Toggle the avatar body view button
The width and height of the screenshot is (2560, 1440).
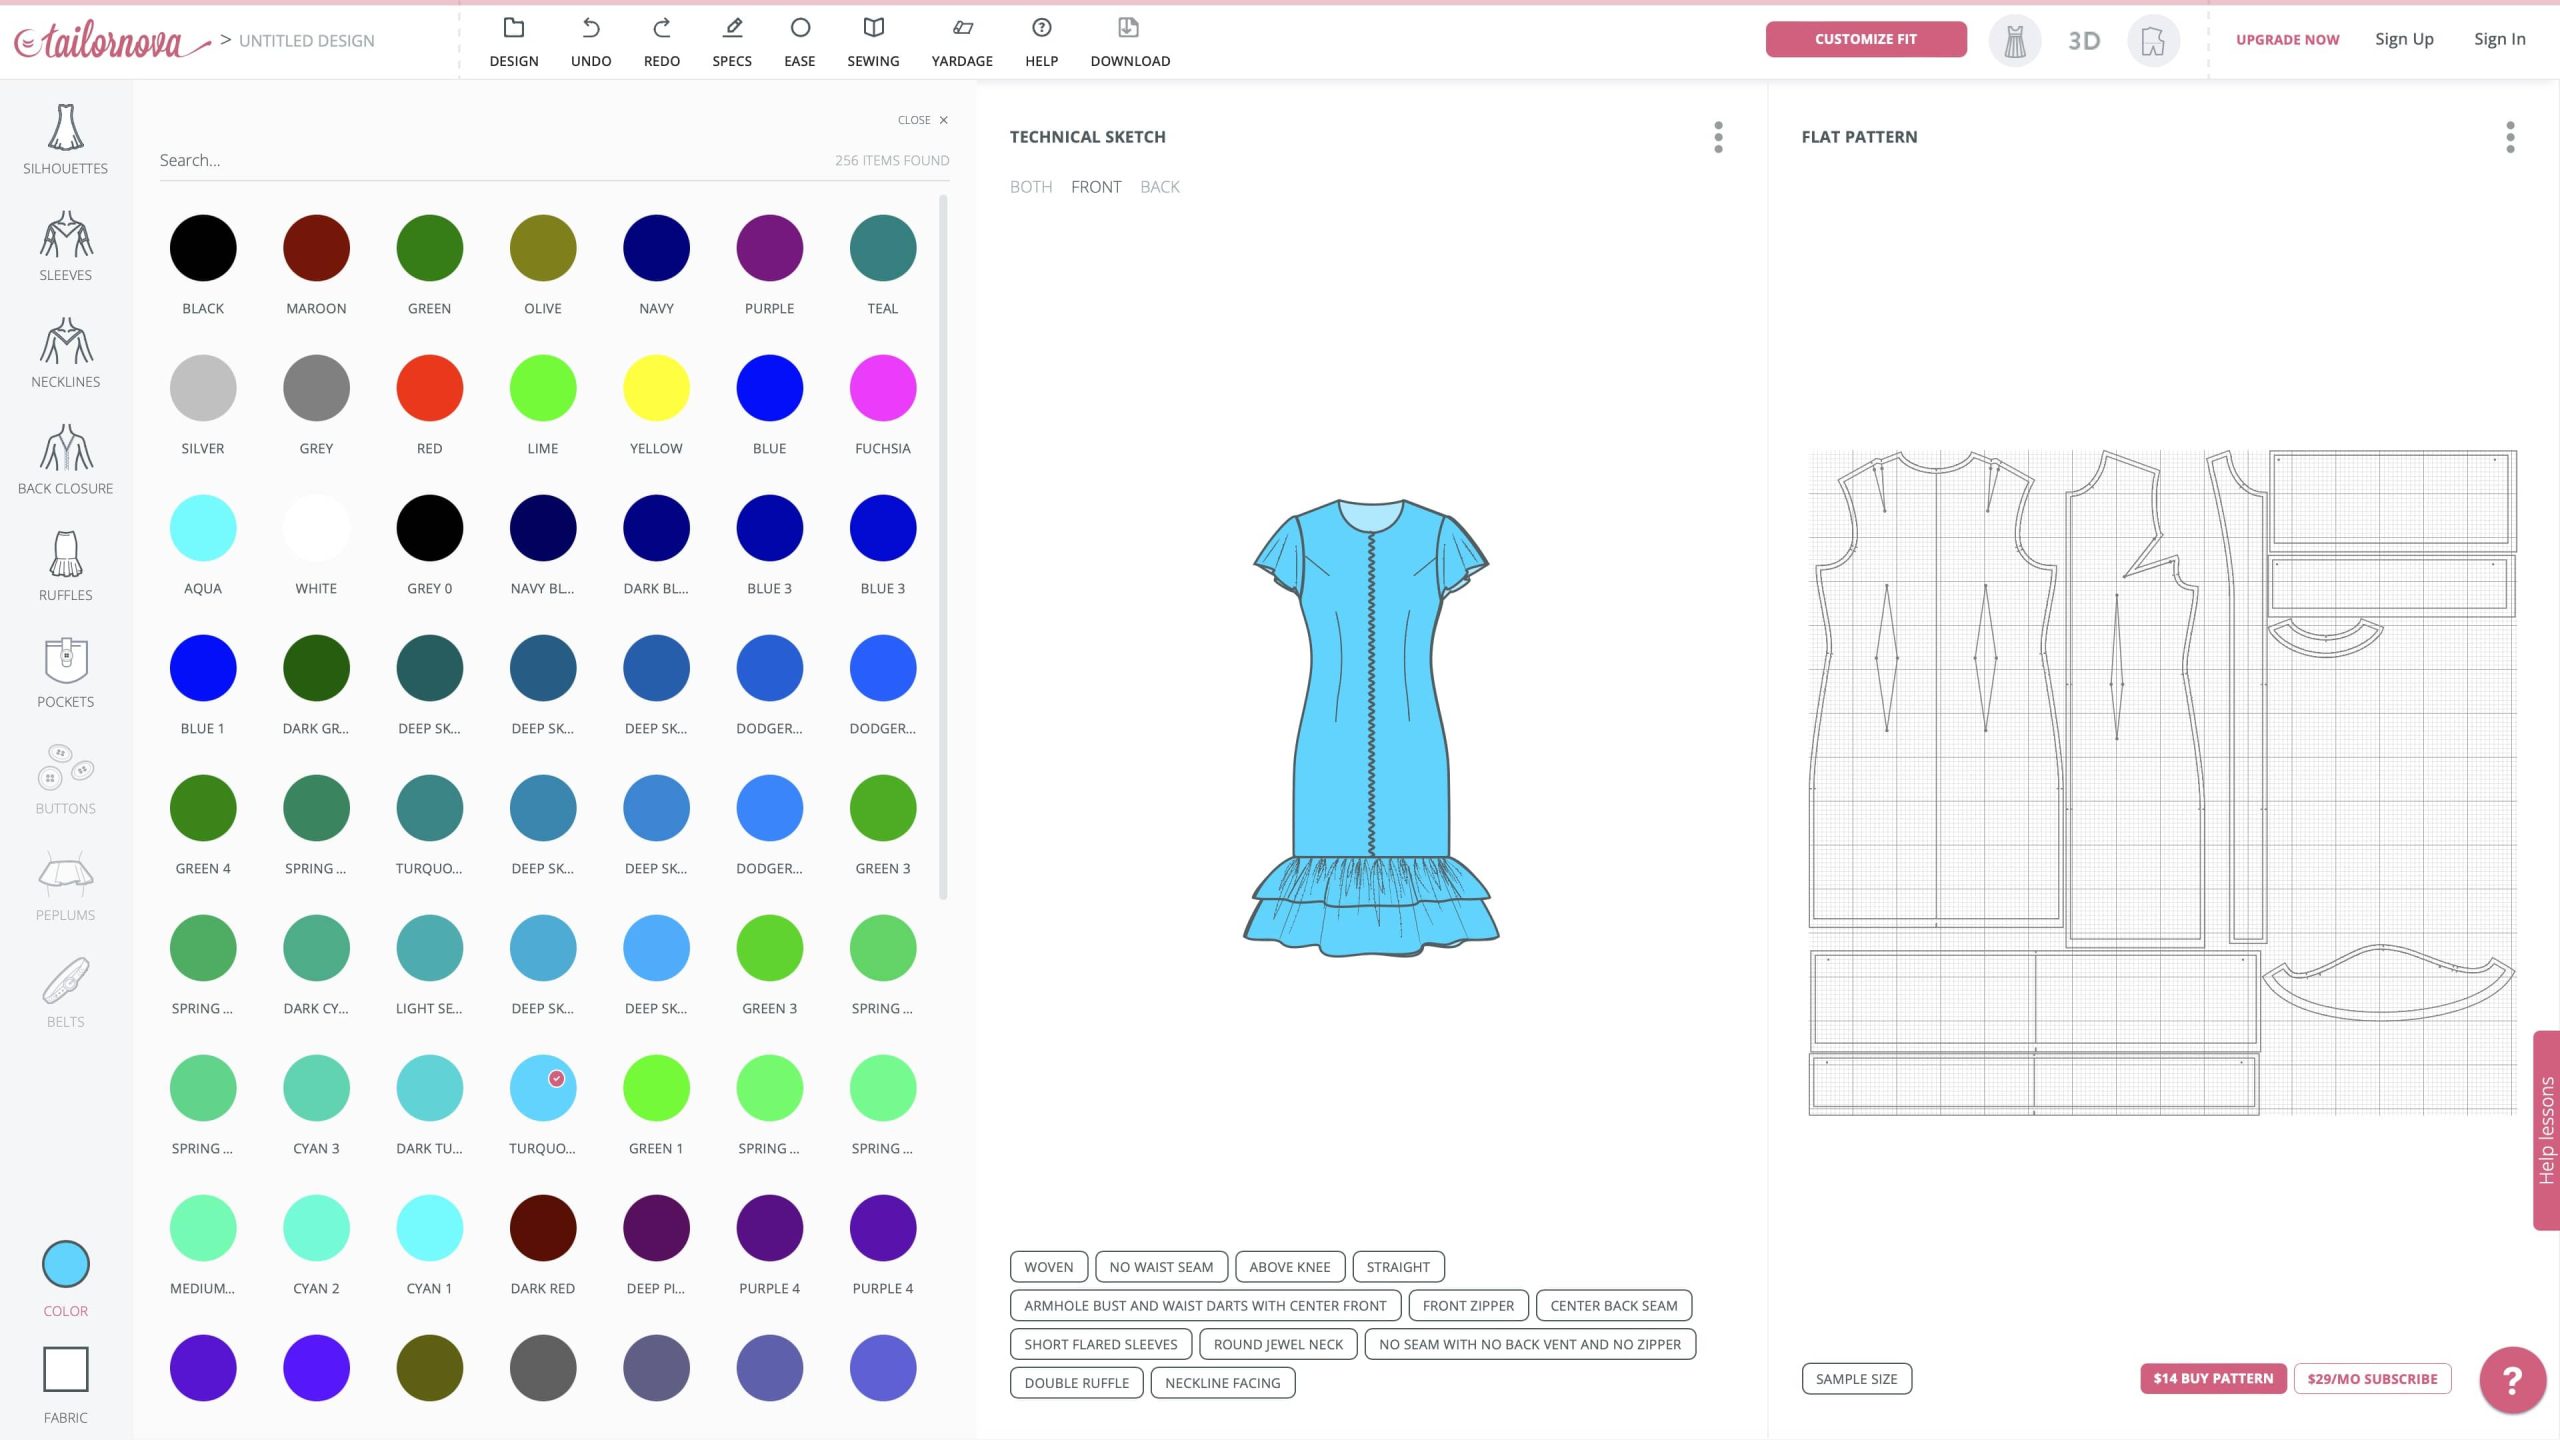coord(2152,41)
